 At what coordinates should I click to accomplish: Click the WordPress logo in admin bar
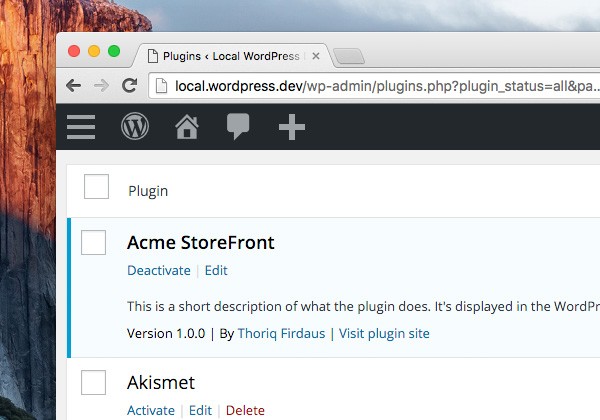click(x=135, y=126)
